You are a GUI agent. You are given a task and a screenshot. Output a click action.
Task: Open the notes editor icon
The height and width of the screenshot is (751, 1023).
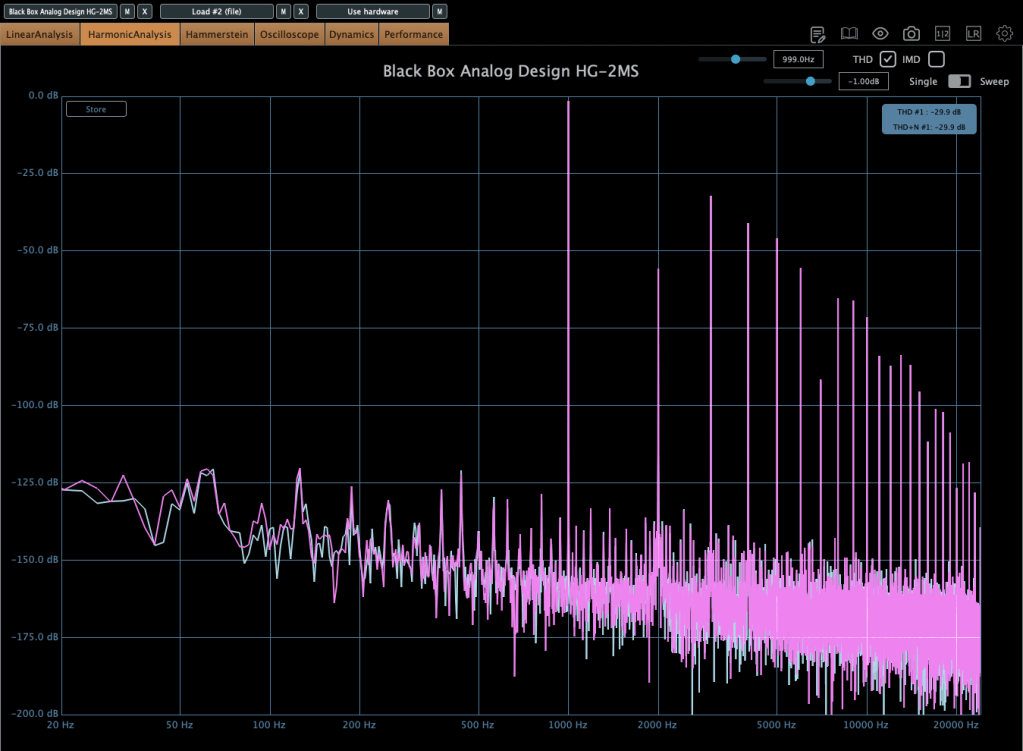coord(818,34)
